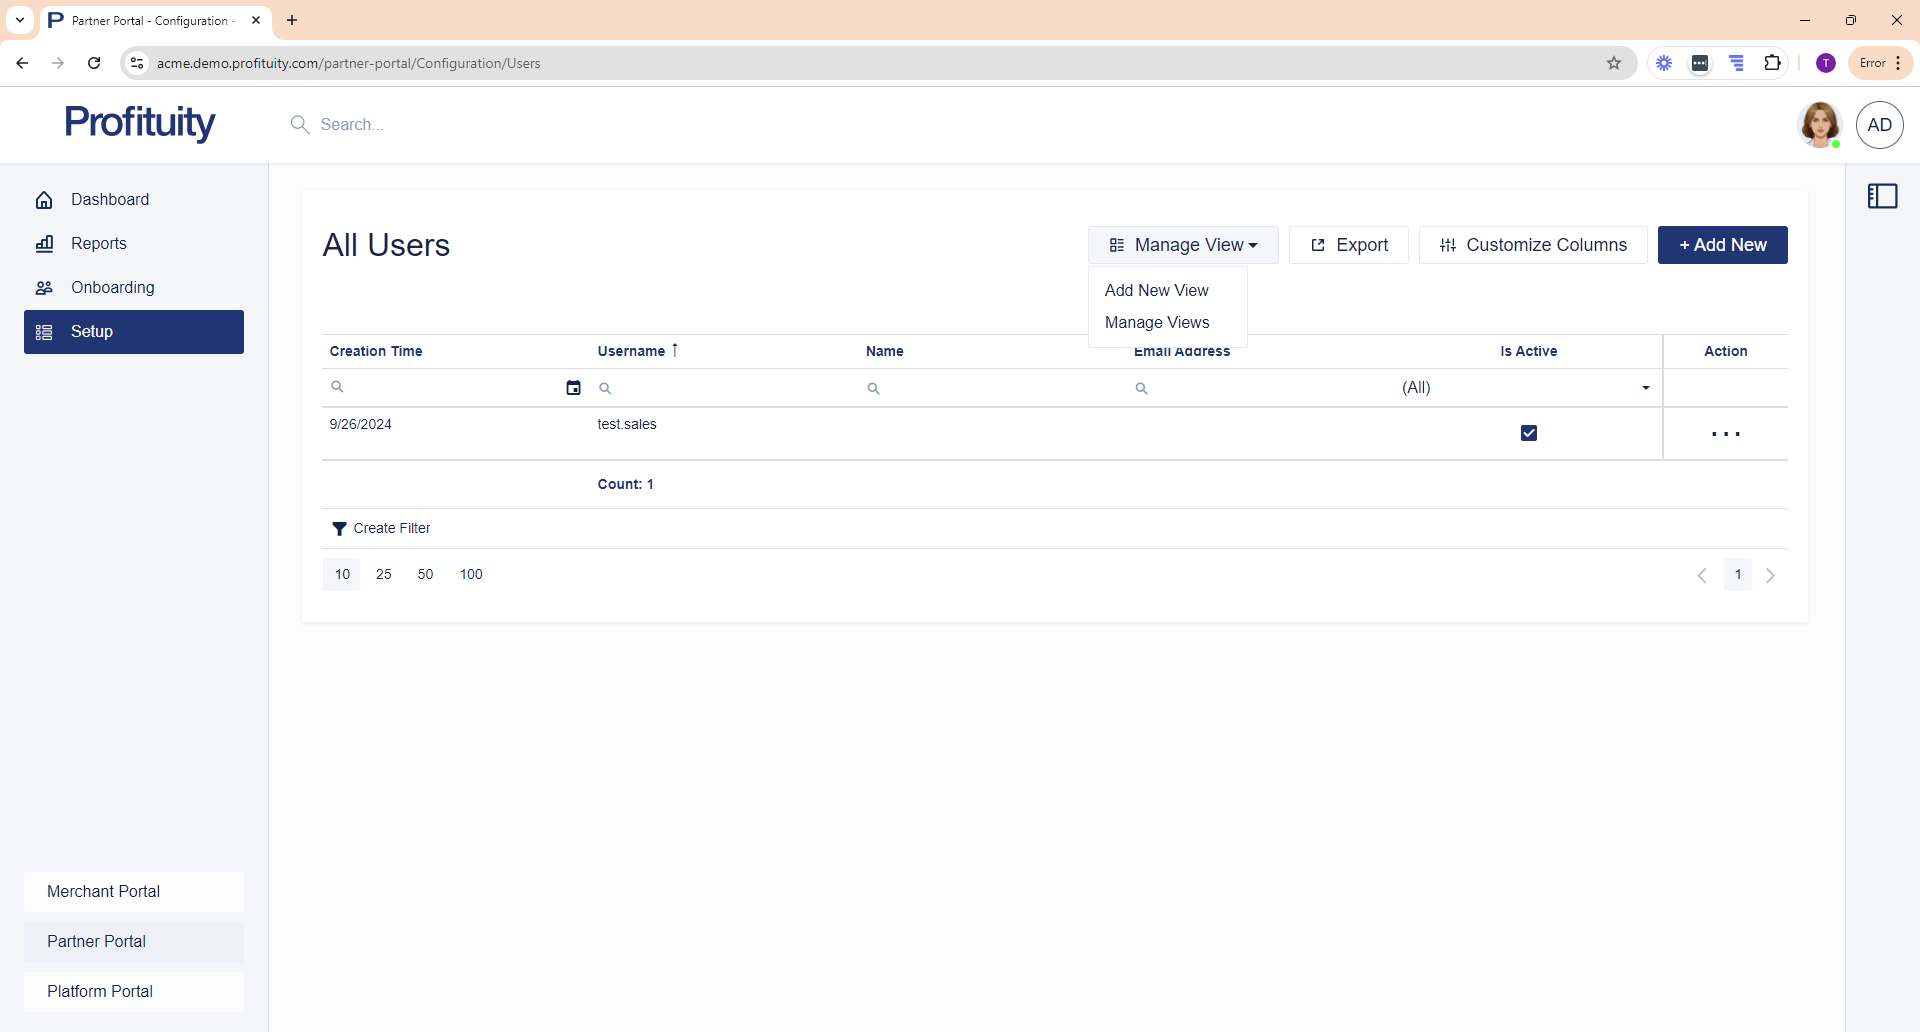
Task: Click the user avatar photo in header
Action: pos(1819,125)
